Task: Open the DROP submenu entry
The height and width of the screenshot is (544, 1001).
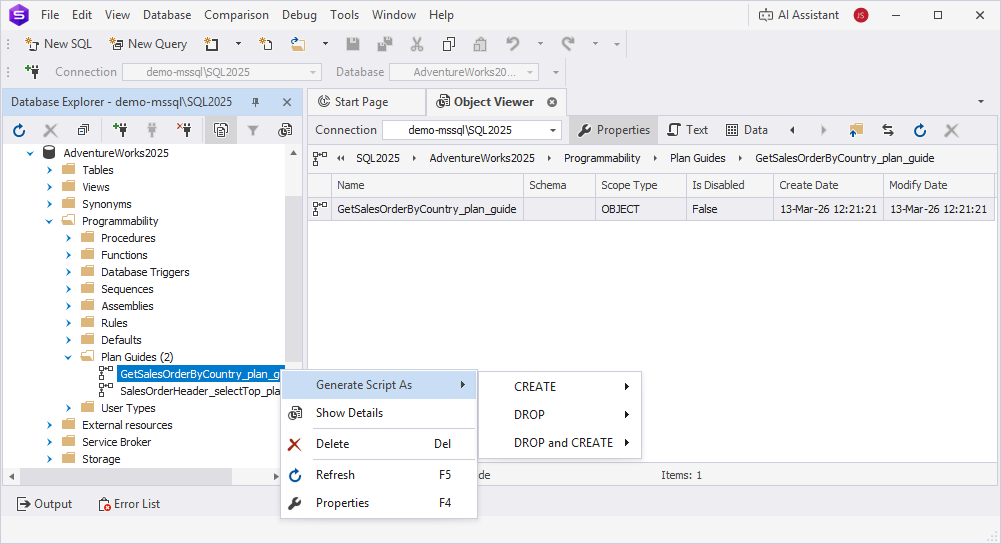Action: click(x=560, y=415)
